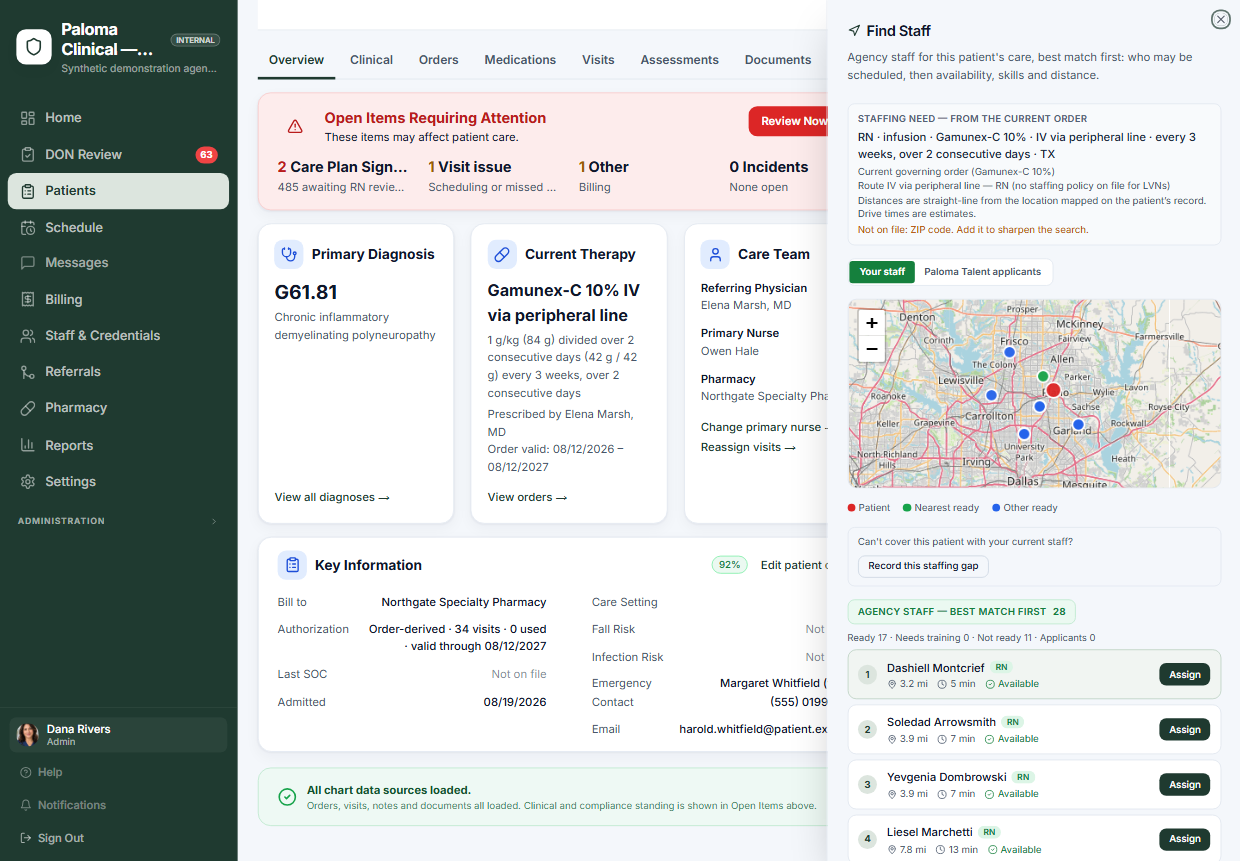The width and height of the screenshot is (1240, 861).
Task: Click the Referrals branch icon
Action: 28,372
